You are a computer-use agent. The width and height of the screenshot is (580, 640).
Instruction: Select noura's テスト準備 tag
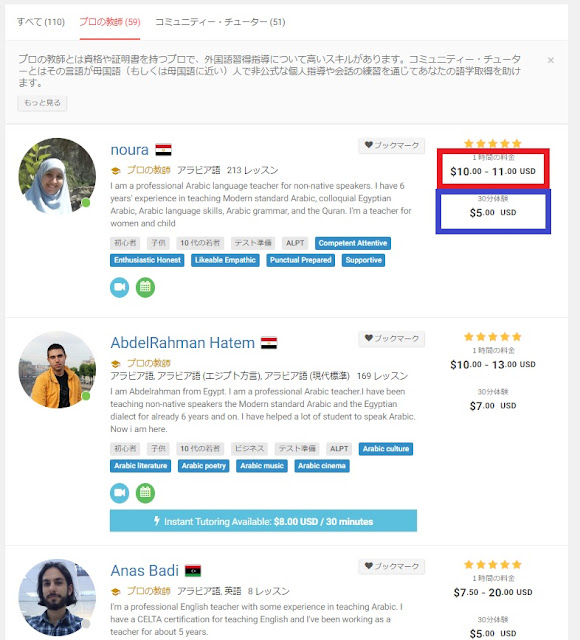coord(253,243)
